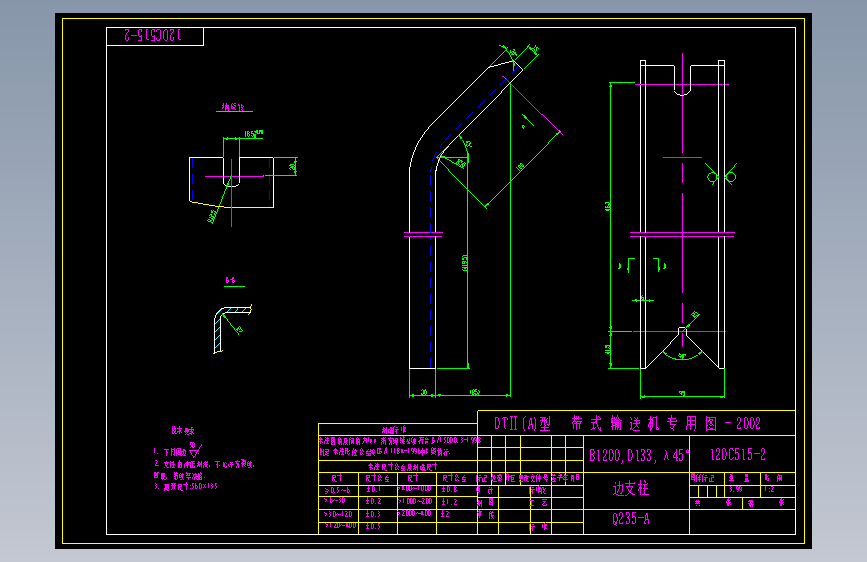Click the tolerance cell '±0.1'
Screen dimensions: 867x562
click(373, 490)
